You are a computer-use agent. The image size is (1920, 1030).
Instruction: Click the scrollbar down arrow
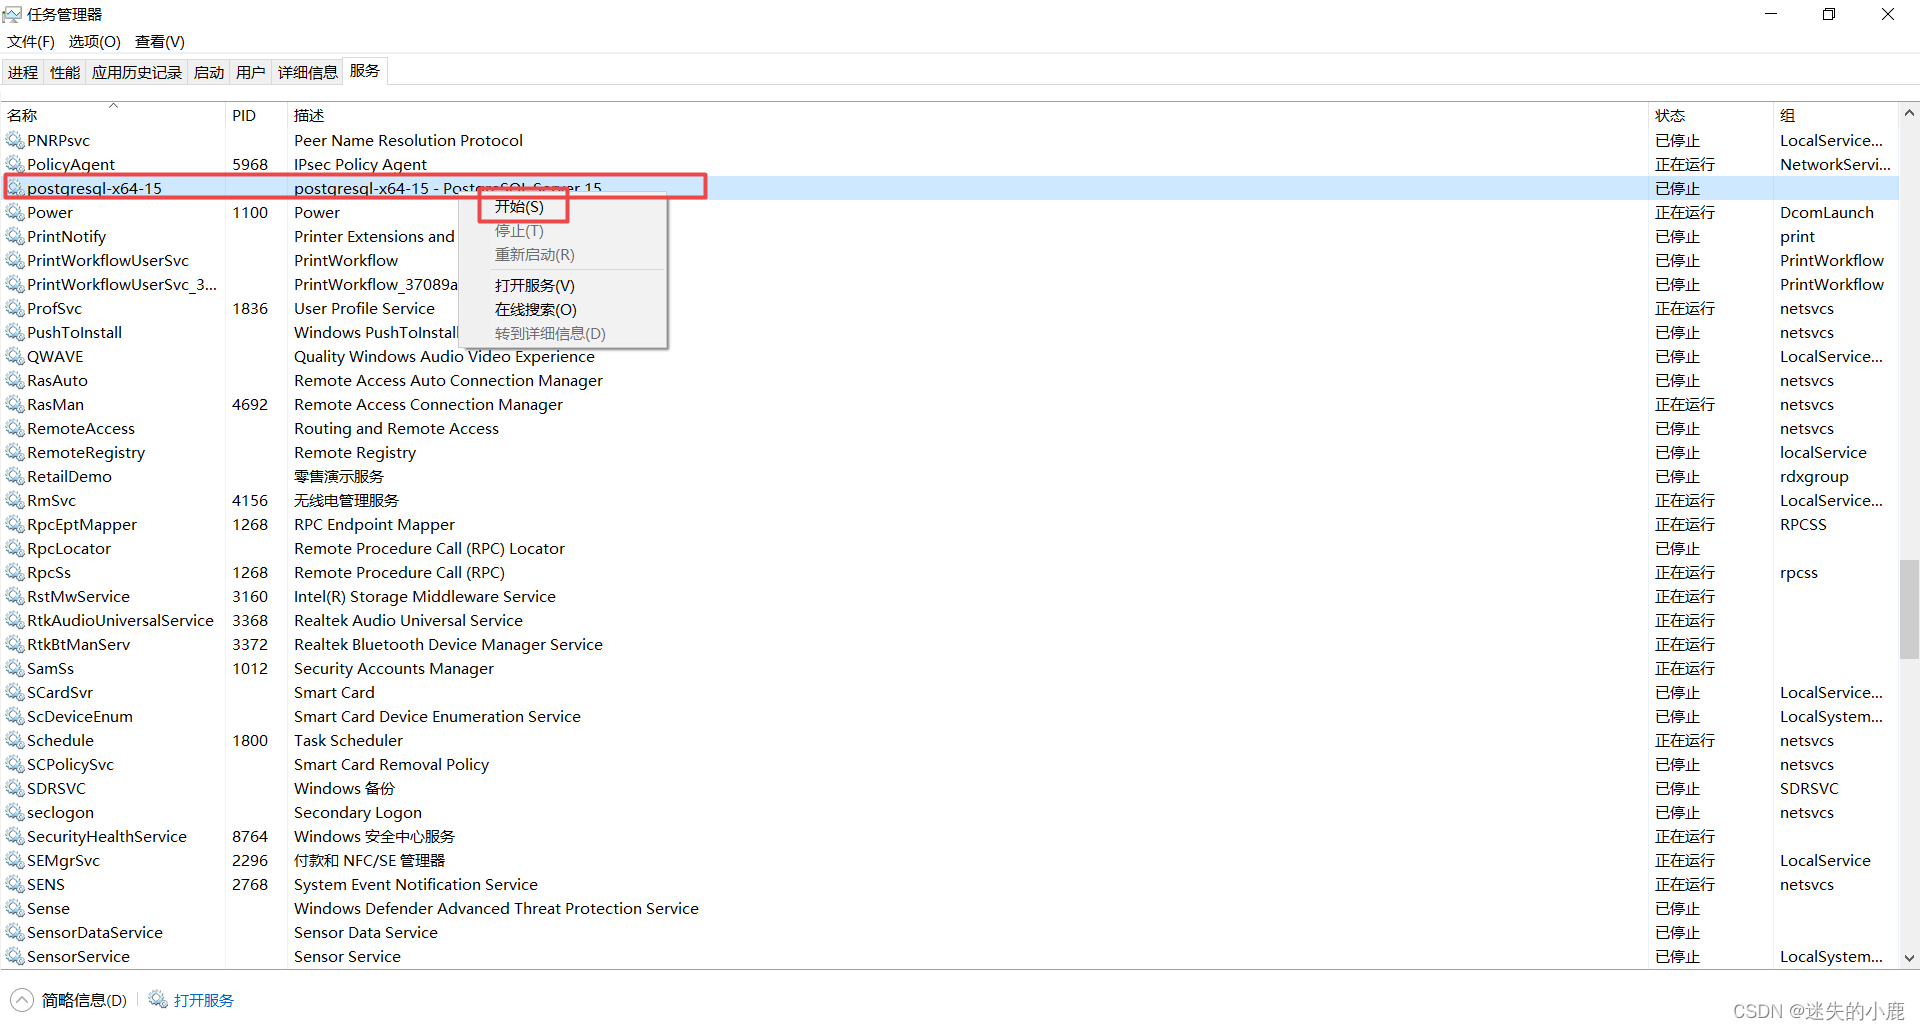(x=1909, y=958)
